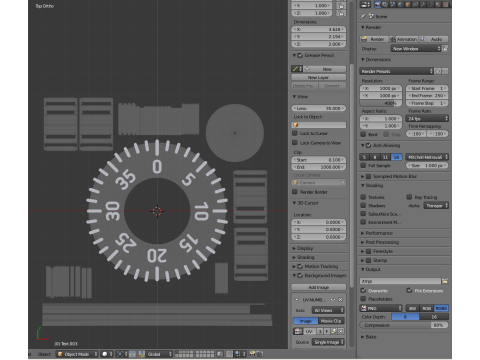Enable the Placeholders checkbox
This screenshot has height=360, width=480.
click(x=363, y=299)
